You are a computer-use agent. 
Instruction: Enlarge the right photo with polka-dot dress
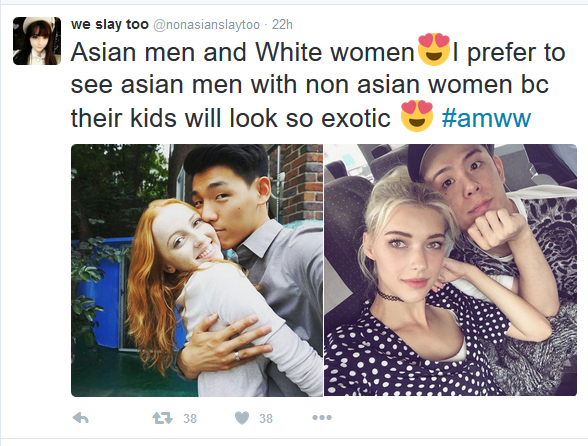[x=450, y=270]
